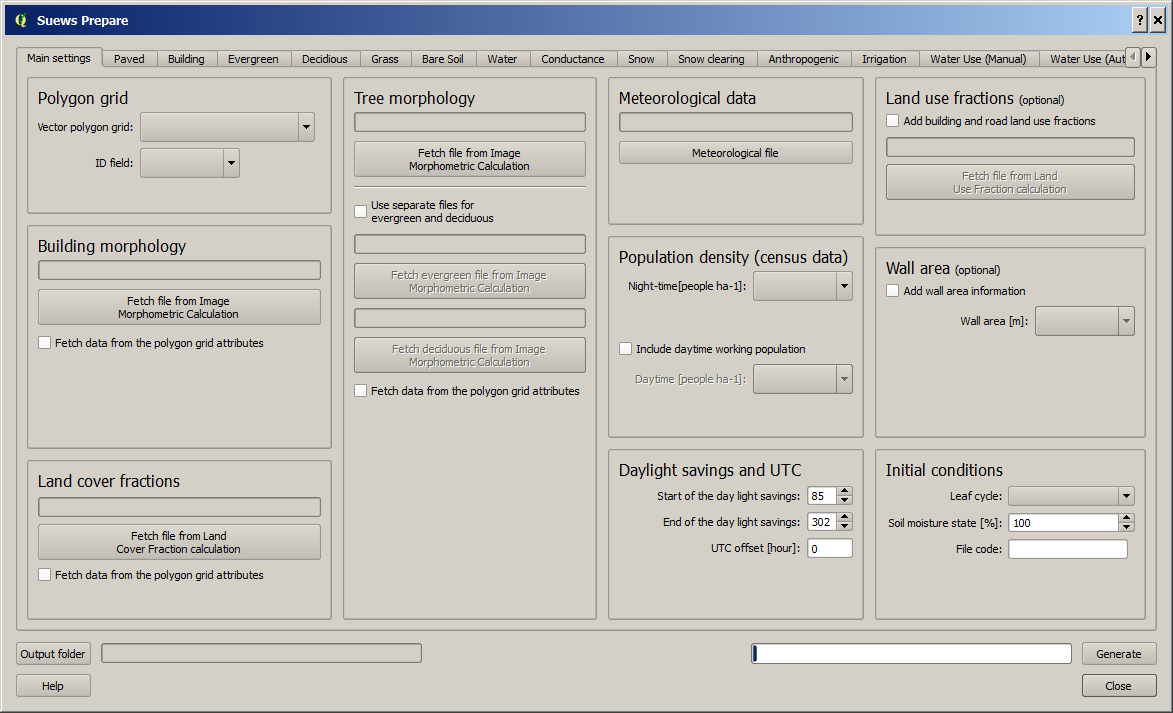Open the Anthropogenic tab

[x=803, y=59]
